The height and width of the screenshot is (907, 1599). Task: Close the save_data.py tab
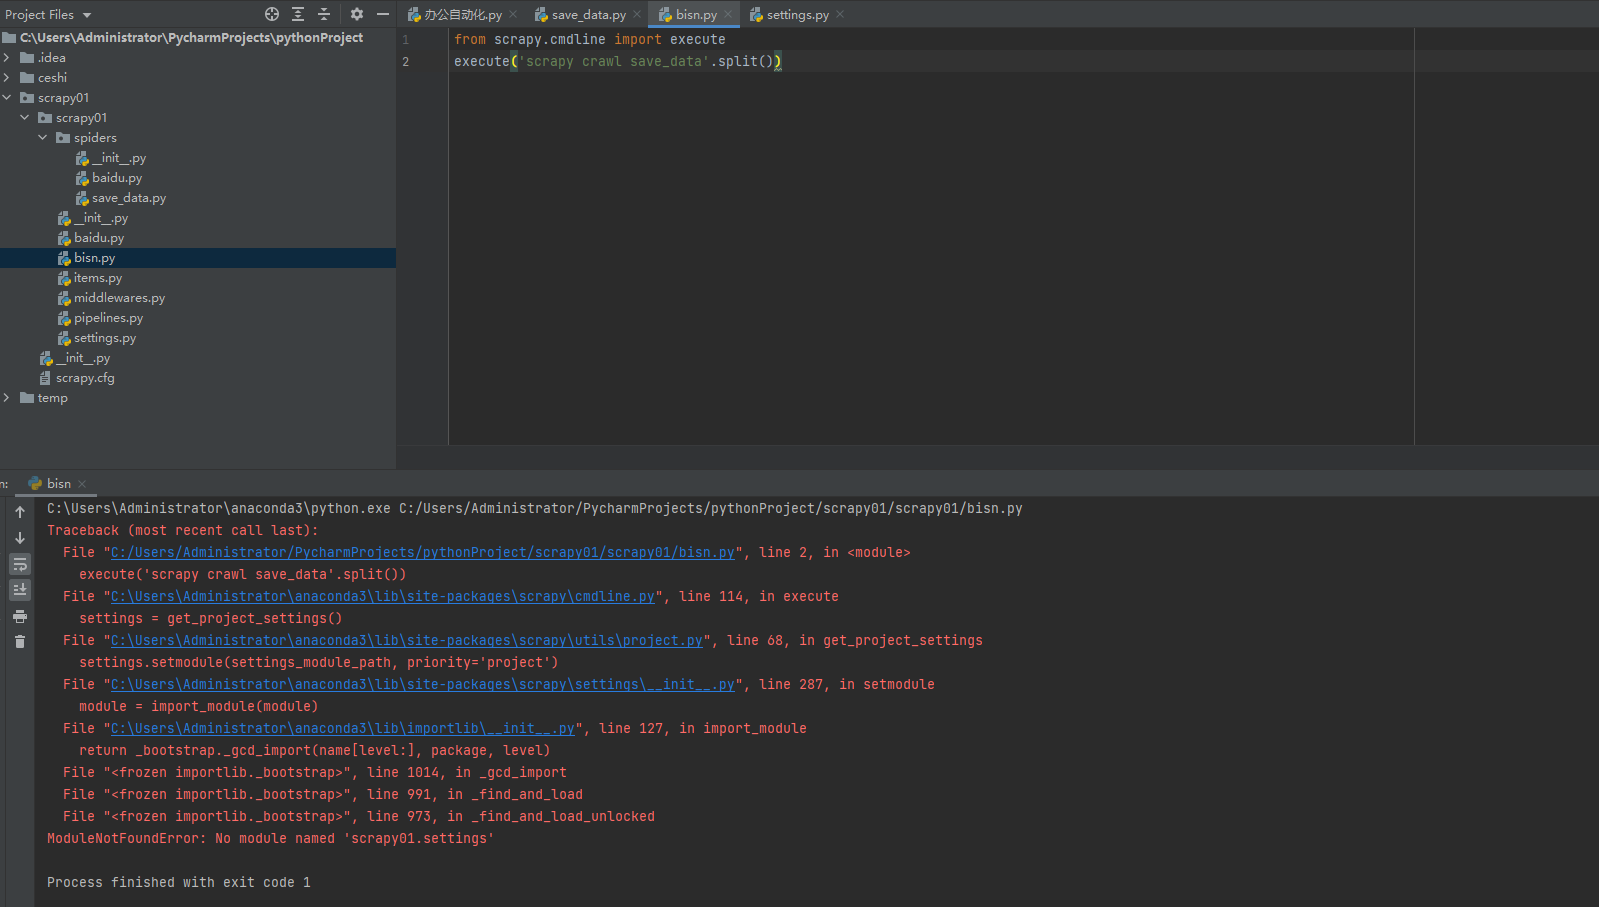[637, 14]
